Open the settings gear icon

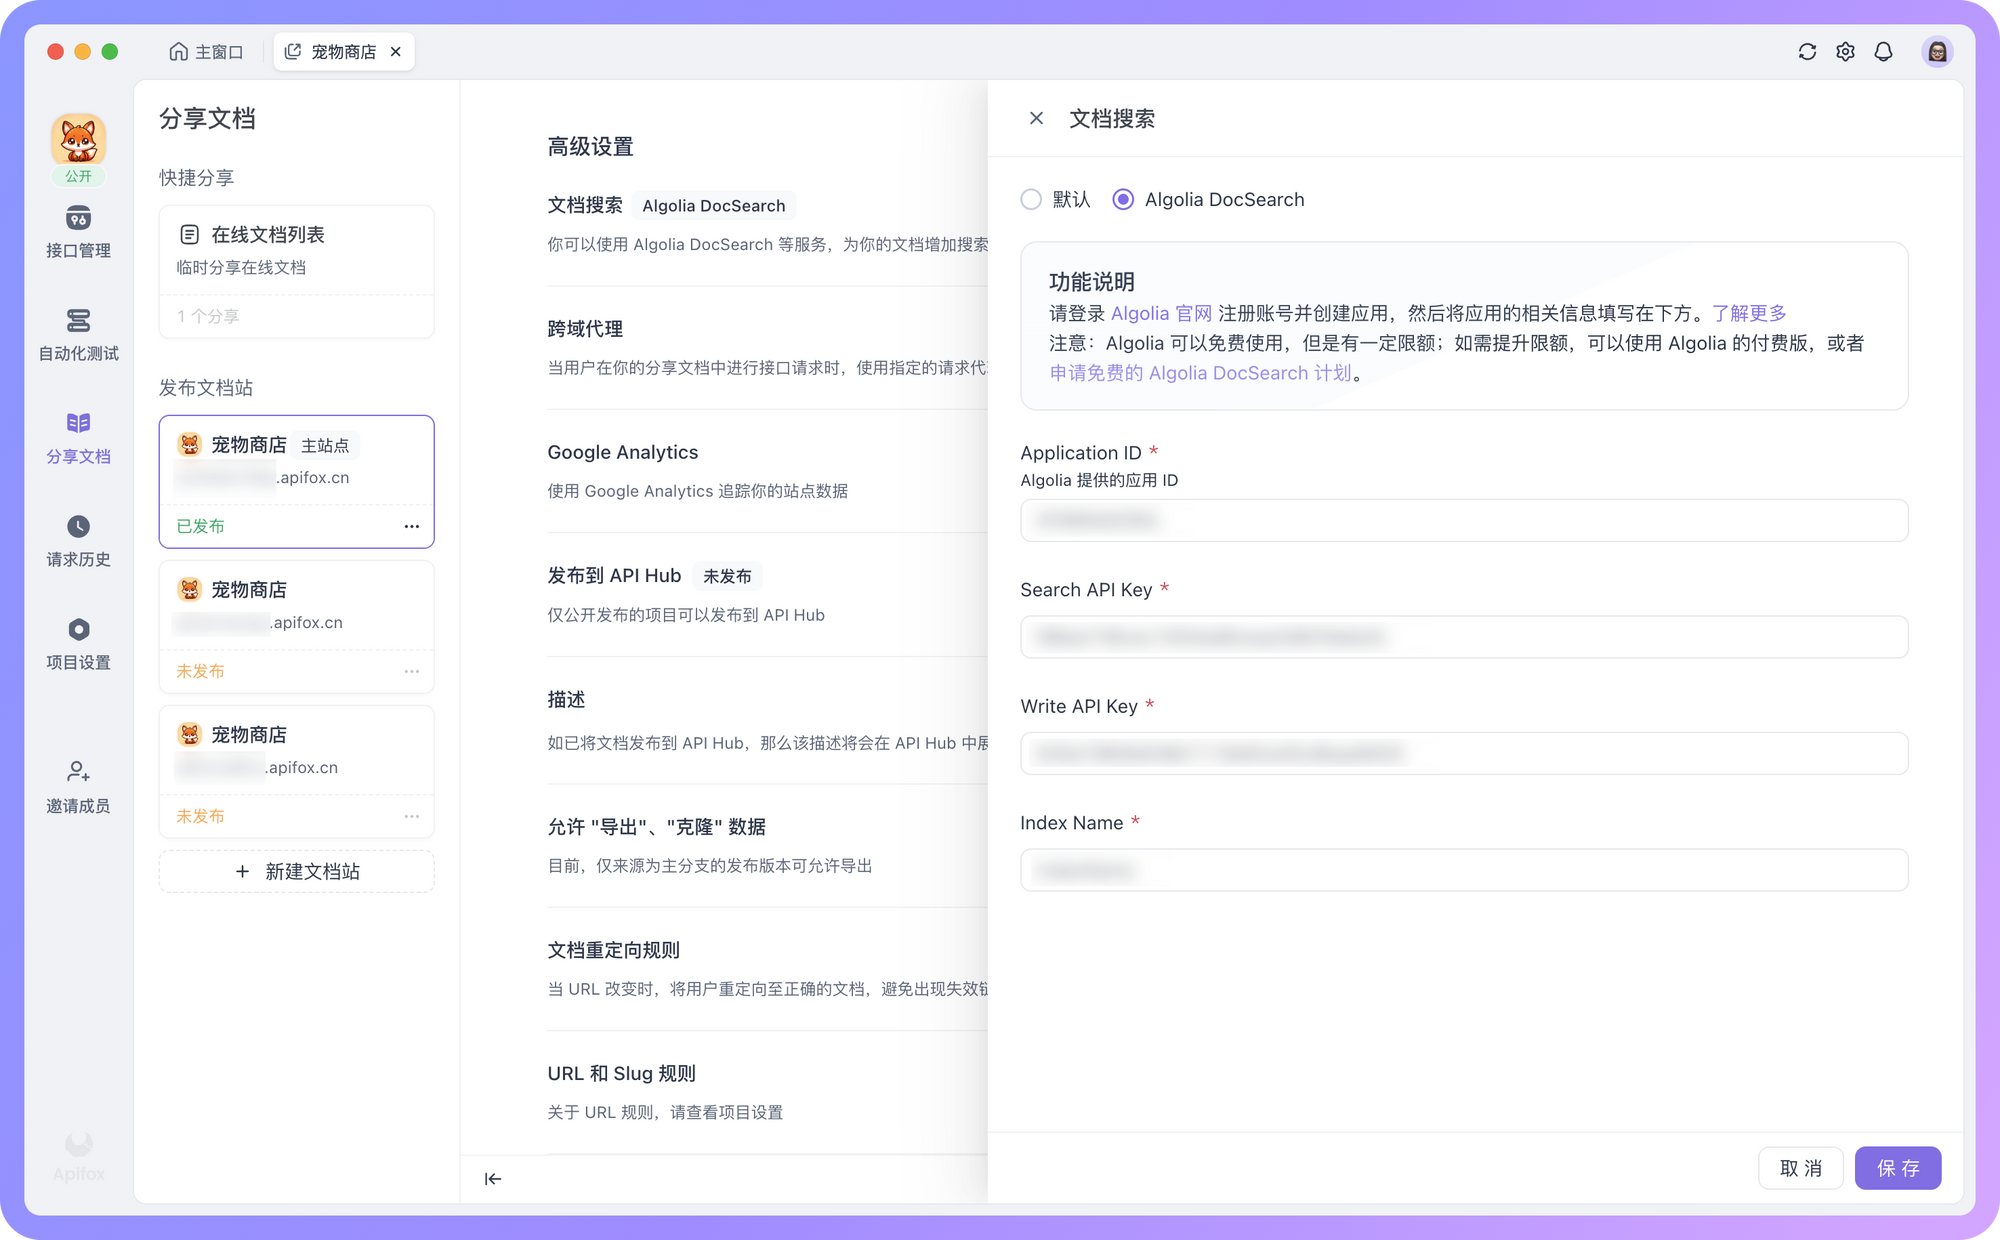1845,52
